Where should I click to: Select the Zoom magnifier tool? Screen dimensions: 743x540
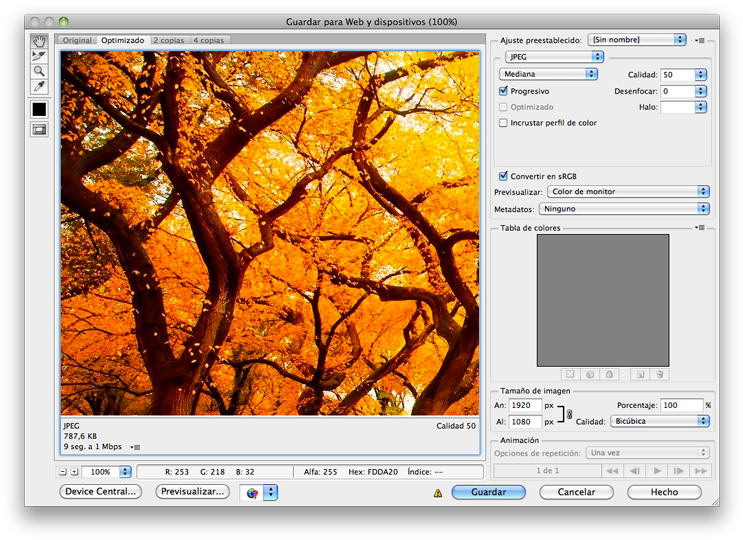click(x=39, y=71)
